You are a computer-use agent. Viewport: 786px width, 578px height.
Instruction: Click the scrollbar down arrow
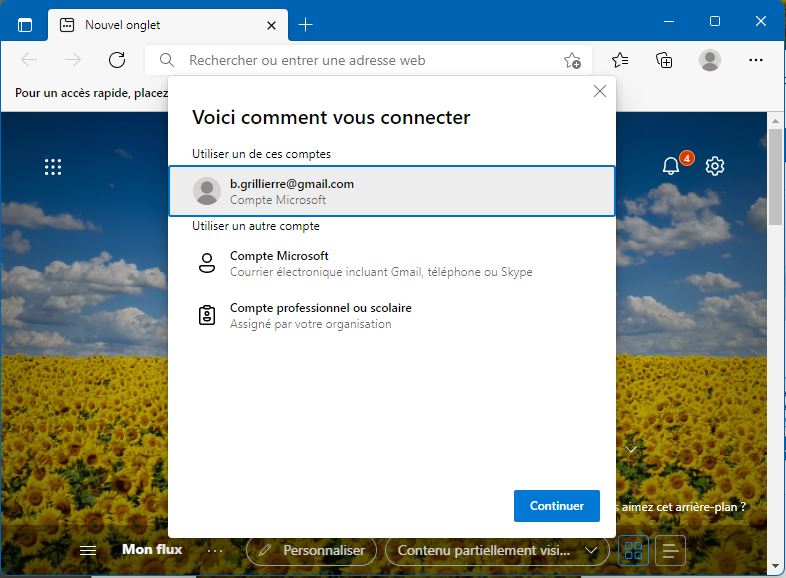click(775, 566)
